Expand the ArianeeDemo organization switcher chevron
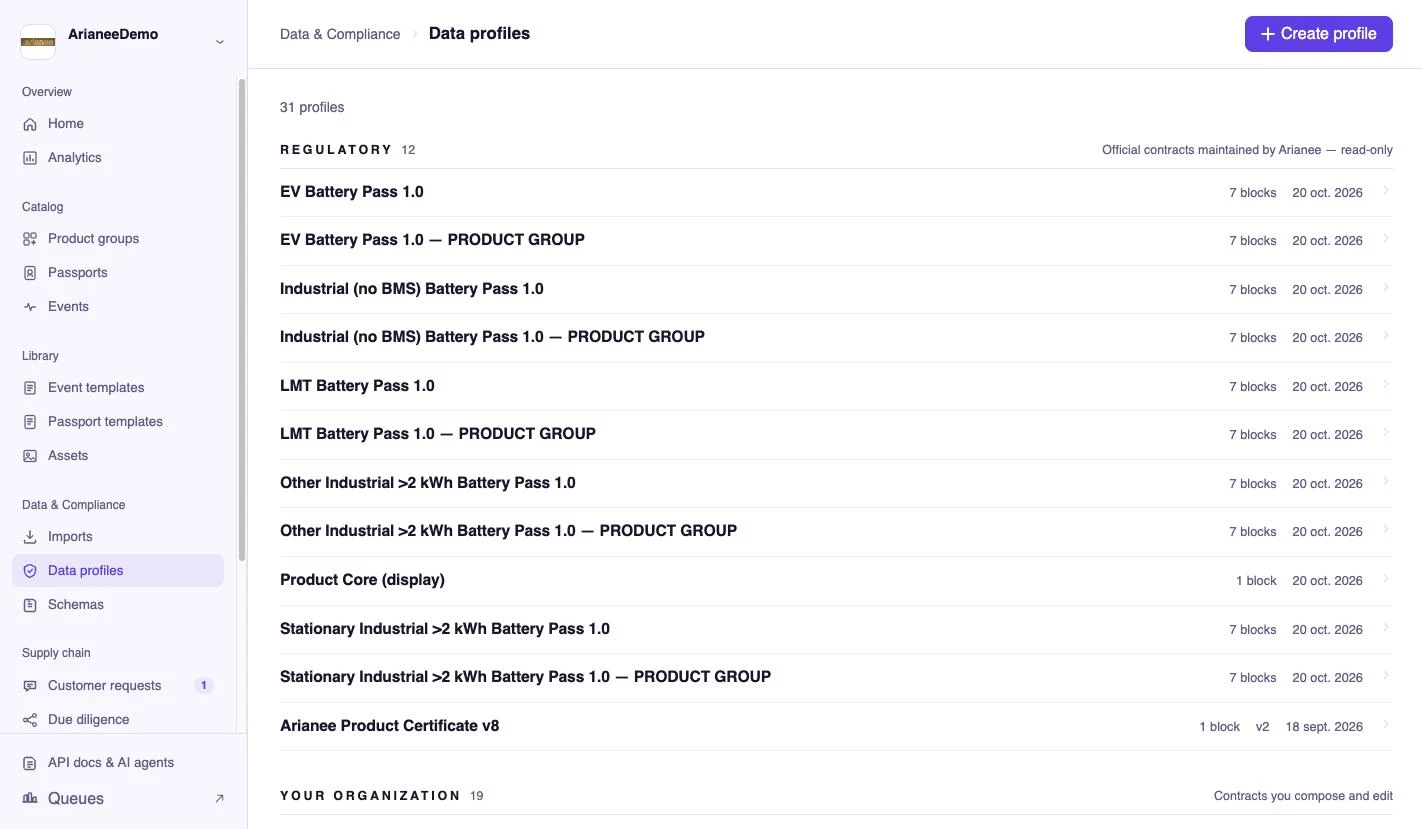The width and height of the screenshot is (1423, 829). tap(220, 42)
